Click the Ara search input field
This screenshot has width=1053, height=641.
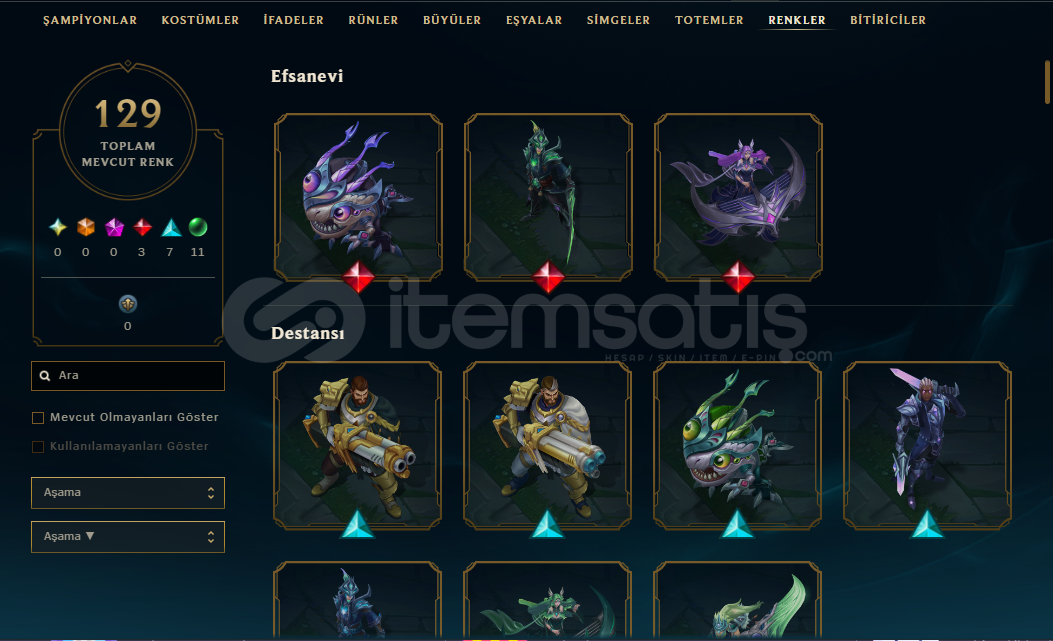pyautogui.click(x=128, y=376)
